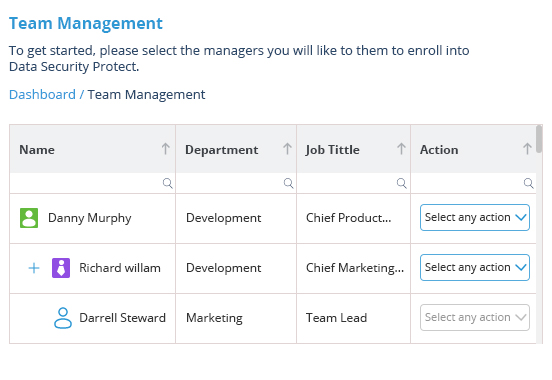Focus the Job Tittle filter input field
Image resolution: width=552 pixels, height=380 pixels.
pos(353,183)
